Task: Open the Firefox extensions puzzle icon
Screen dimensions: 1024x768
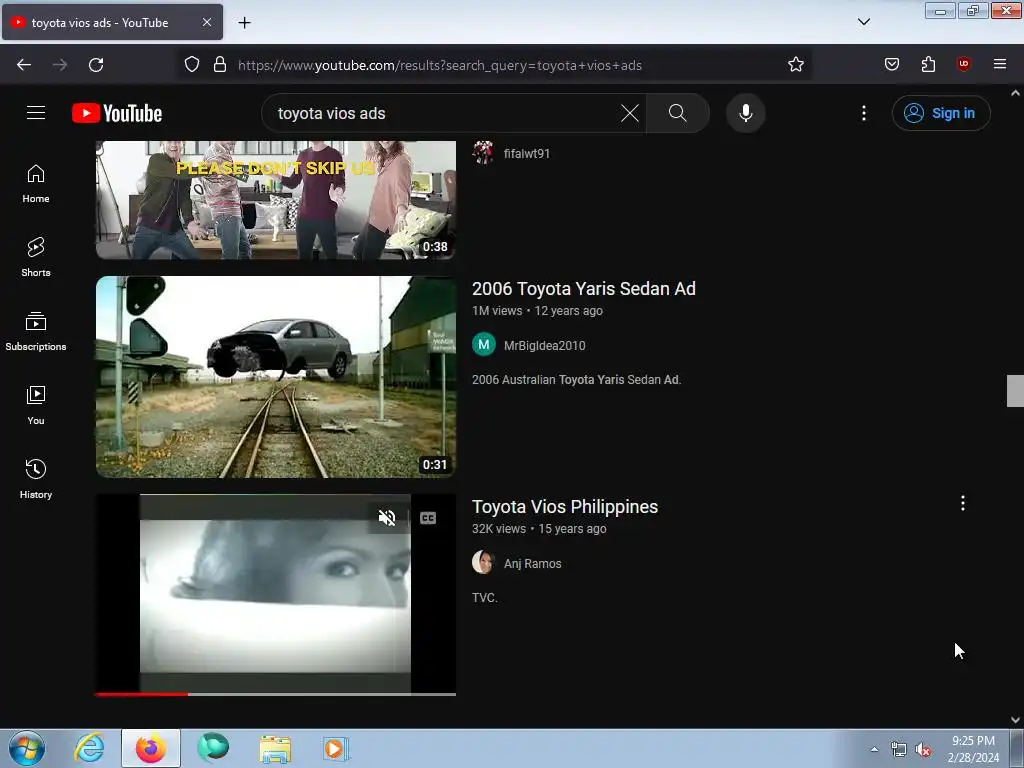Action: coord(928,64)
